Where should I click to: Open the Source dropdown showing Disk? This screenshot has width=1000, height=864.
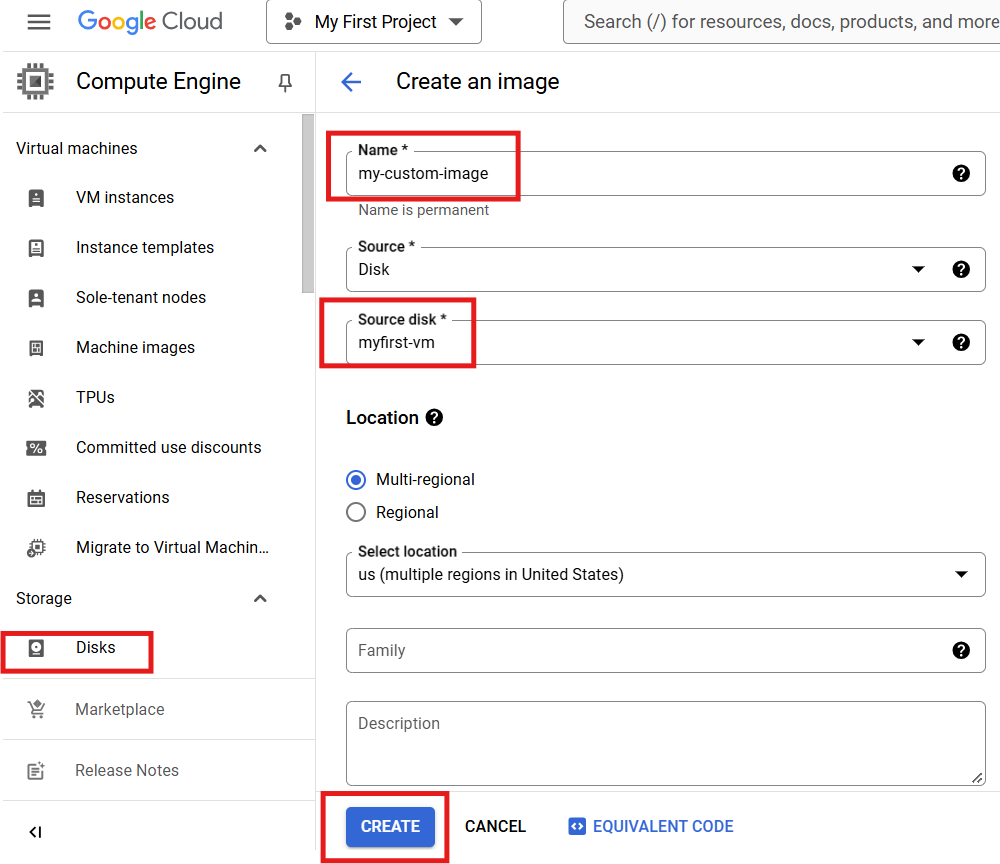pyautogui.click(x=918, y=269)
